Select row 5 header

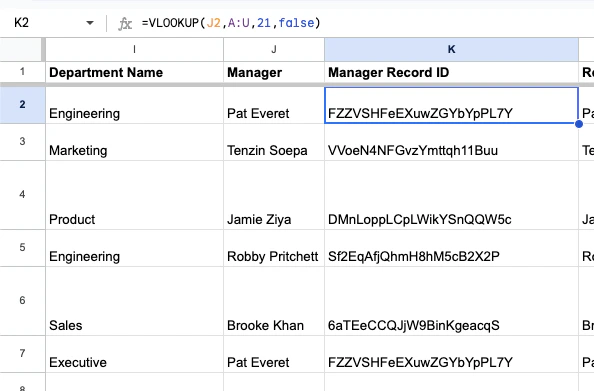point(22,248)
